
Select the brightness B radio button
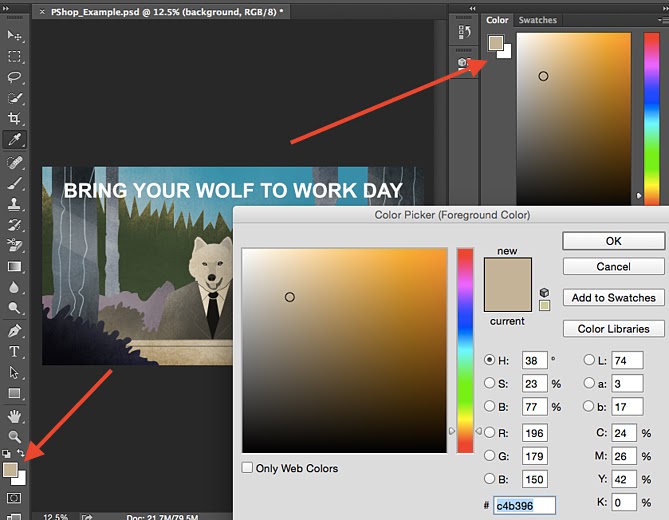489,406
